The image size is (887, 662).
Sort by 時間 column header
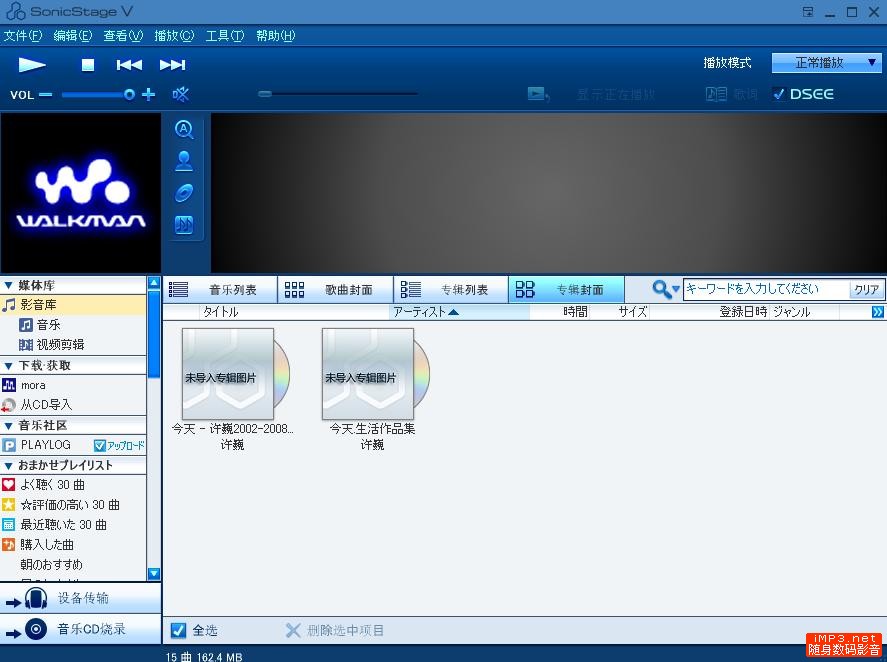575,312
